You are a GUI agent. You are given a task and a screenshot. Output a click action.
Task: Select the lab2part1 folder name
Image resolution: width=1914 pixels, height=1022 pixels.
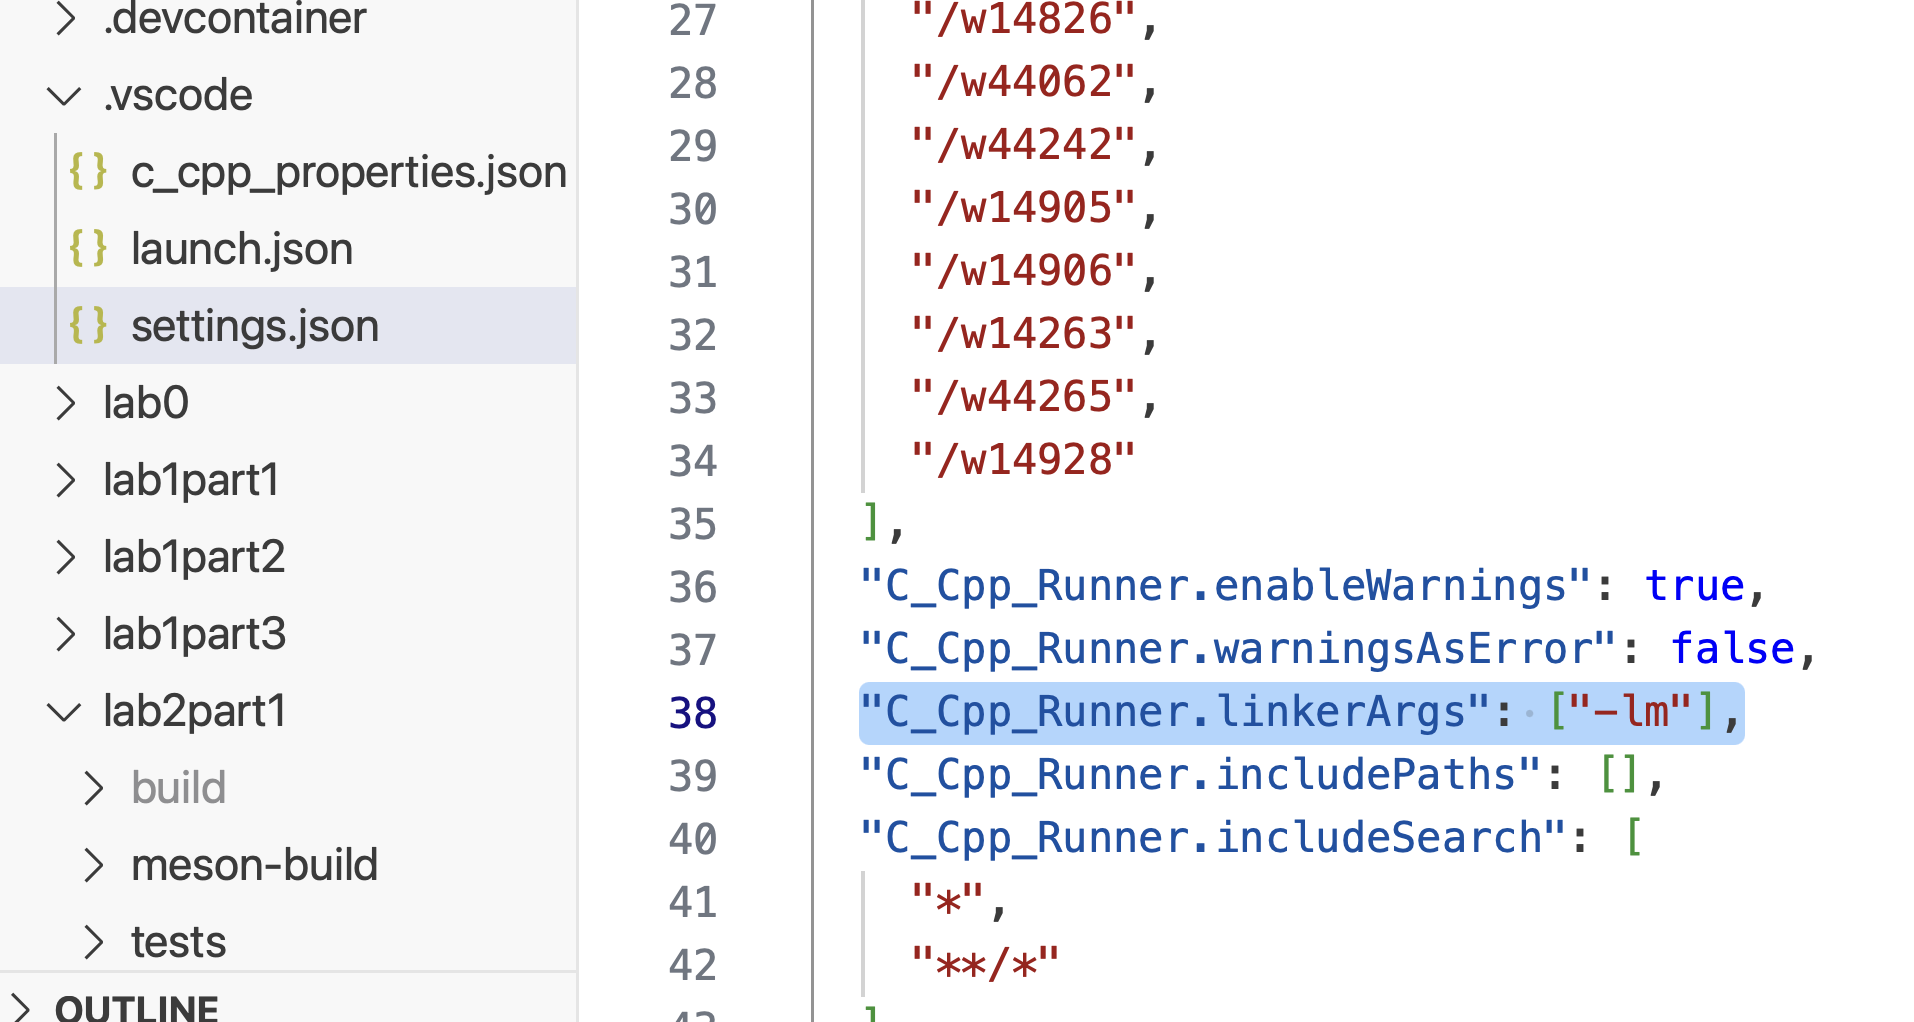tap(195, 711)
